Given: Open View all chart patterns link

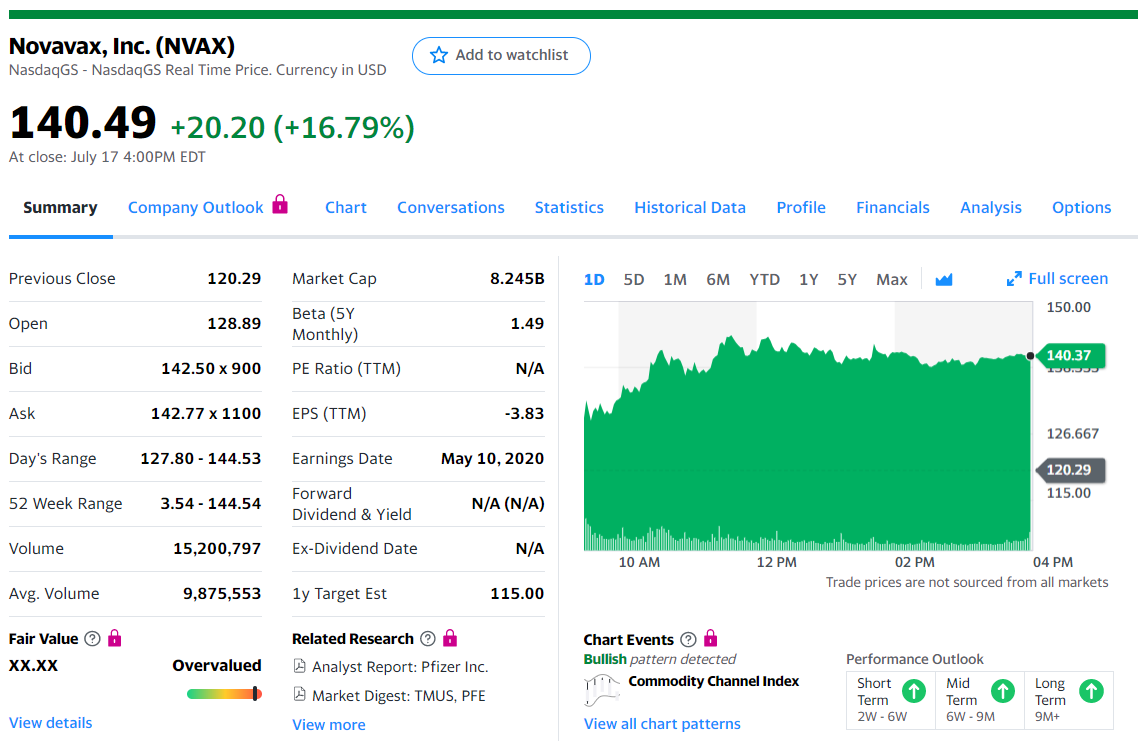Looking at the screenshot, I should point(662,724).
